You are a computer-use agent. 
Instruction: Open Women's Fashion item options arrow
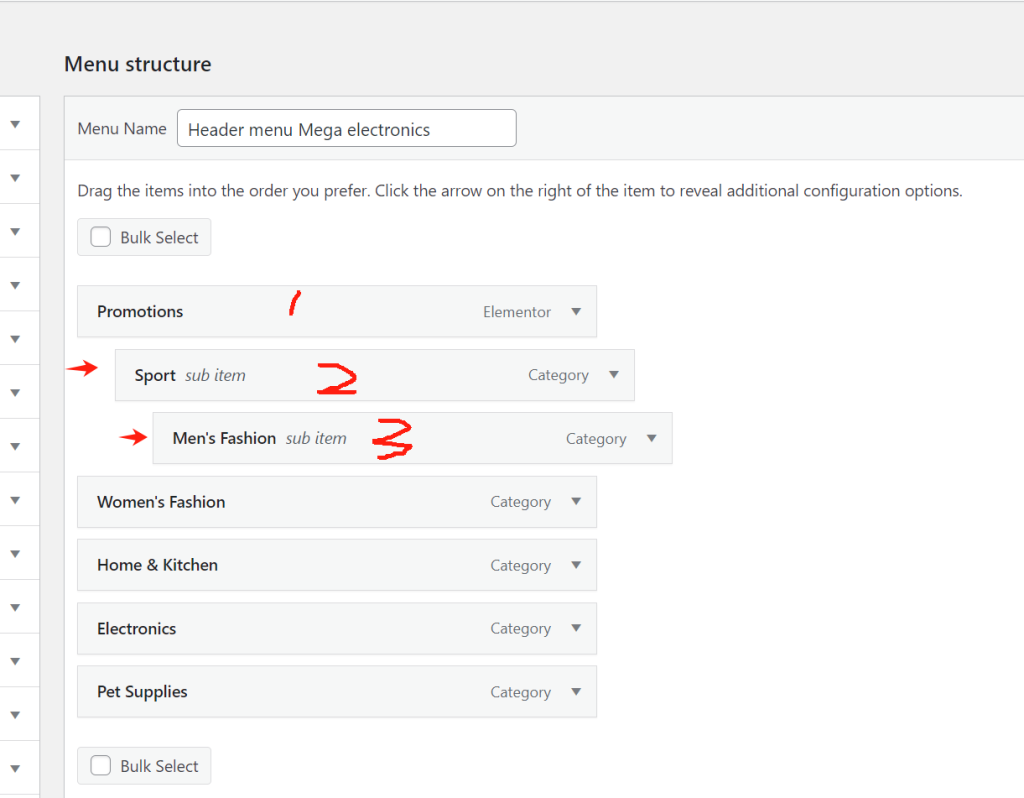pyautogui.click(x=576, y=501)
